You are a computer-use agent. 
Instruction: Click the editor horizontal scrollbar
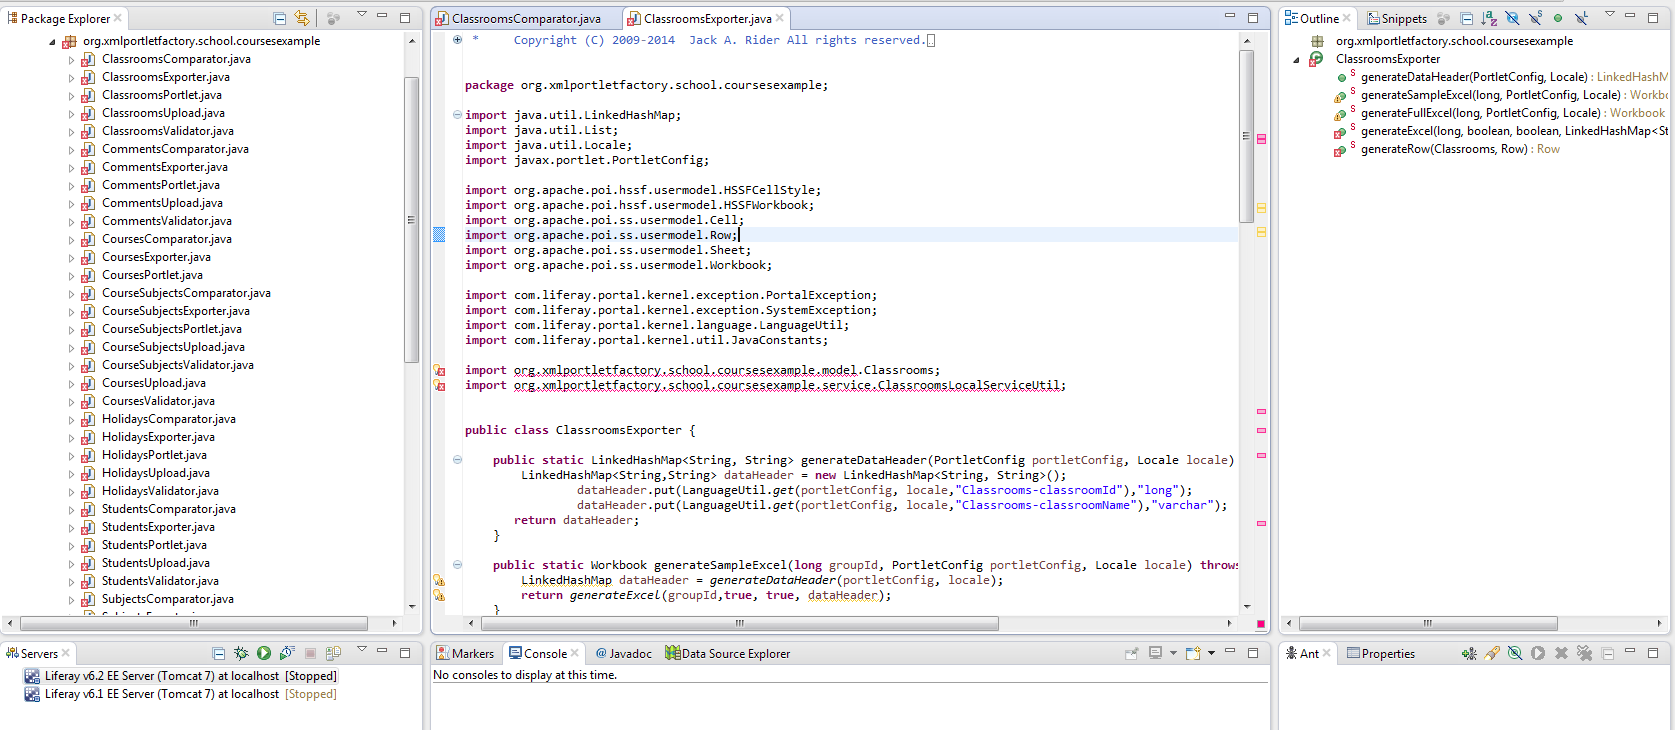[x=740, y=623]
